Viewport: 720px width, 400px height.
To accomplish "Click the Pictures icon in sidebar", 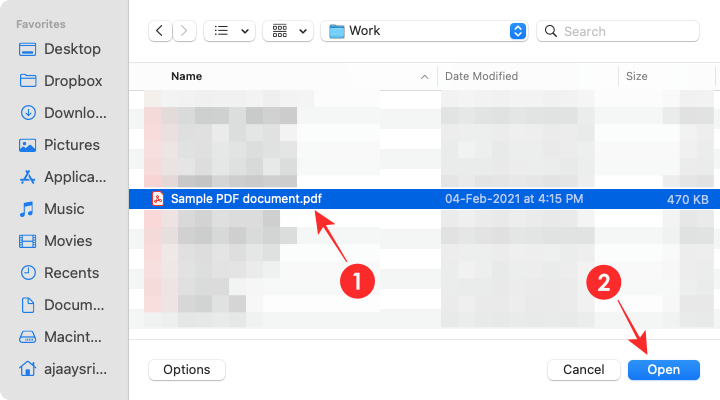I will pos(27,145).
